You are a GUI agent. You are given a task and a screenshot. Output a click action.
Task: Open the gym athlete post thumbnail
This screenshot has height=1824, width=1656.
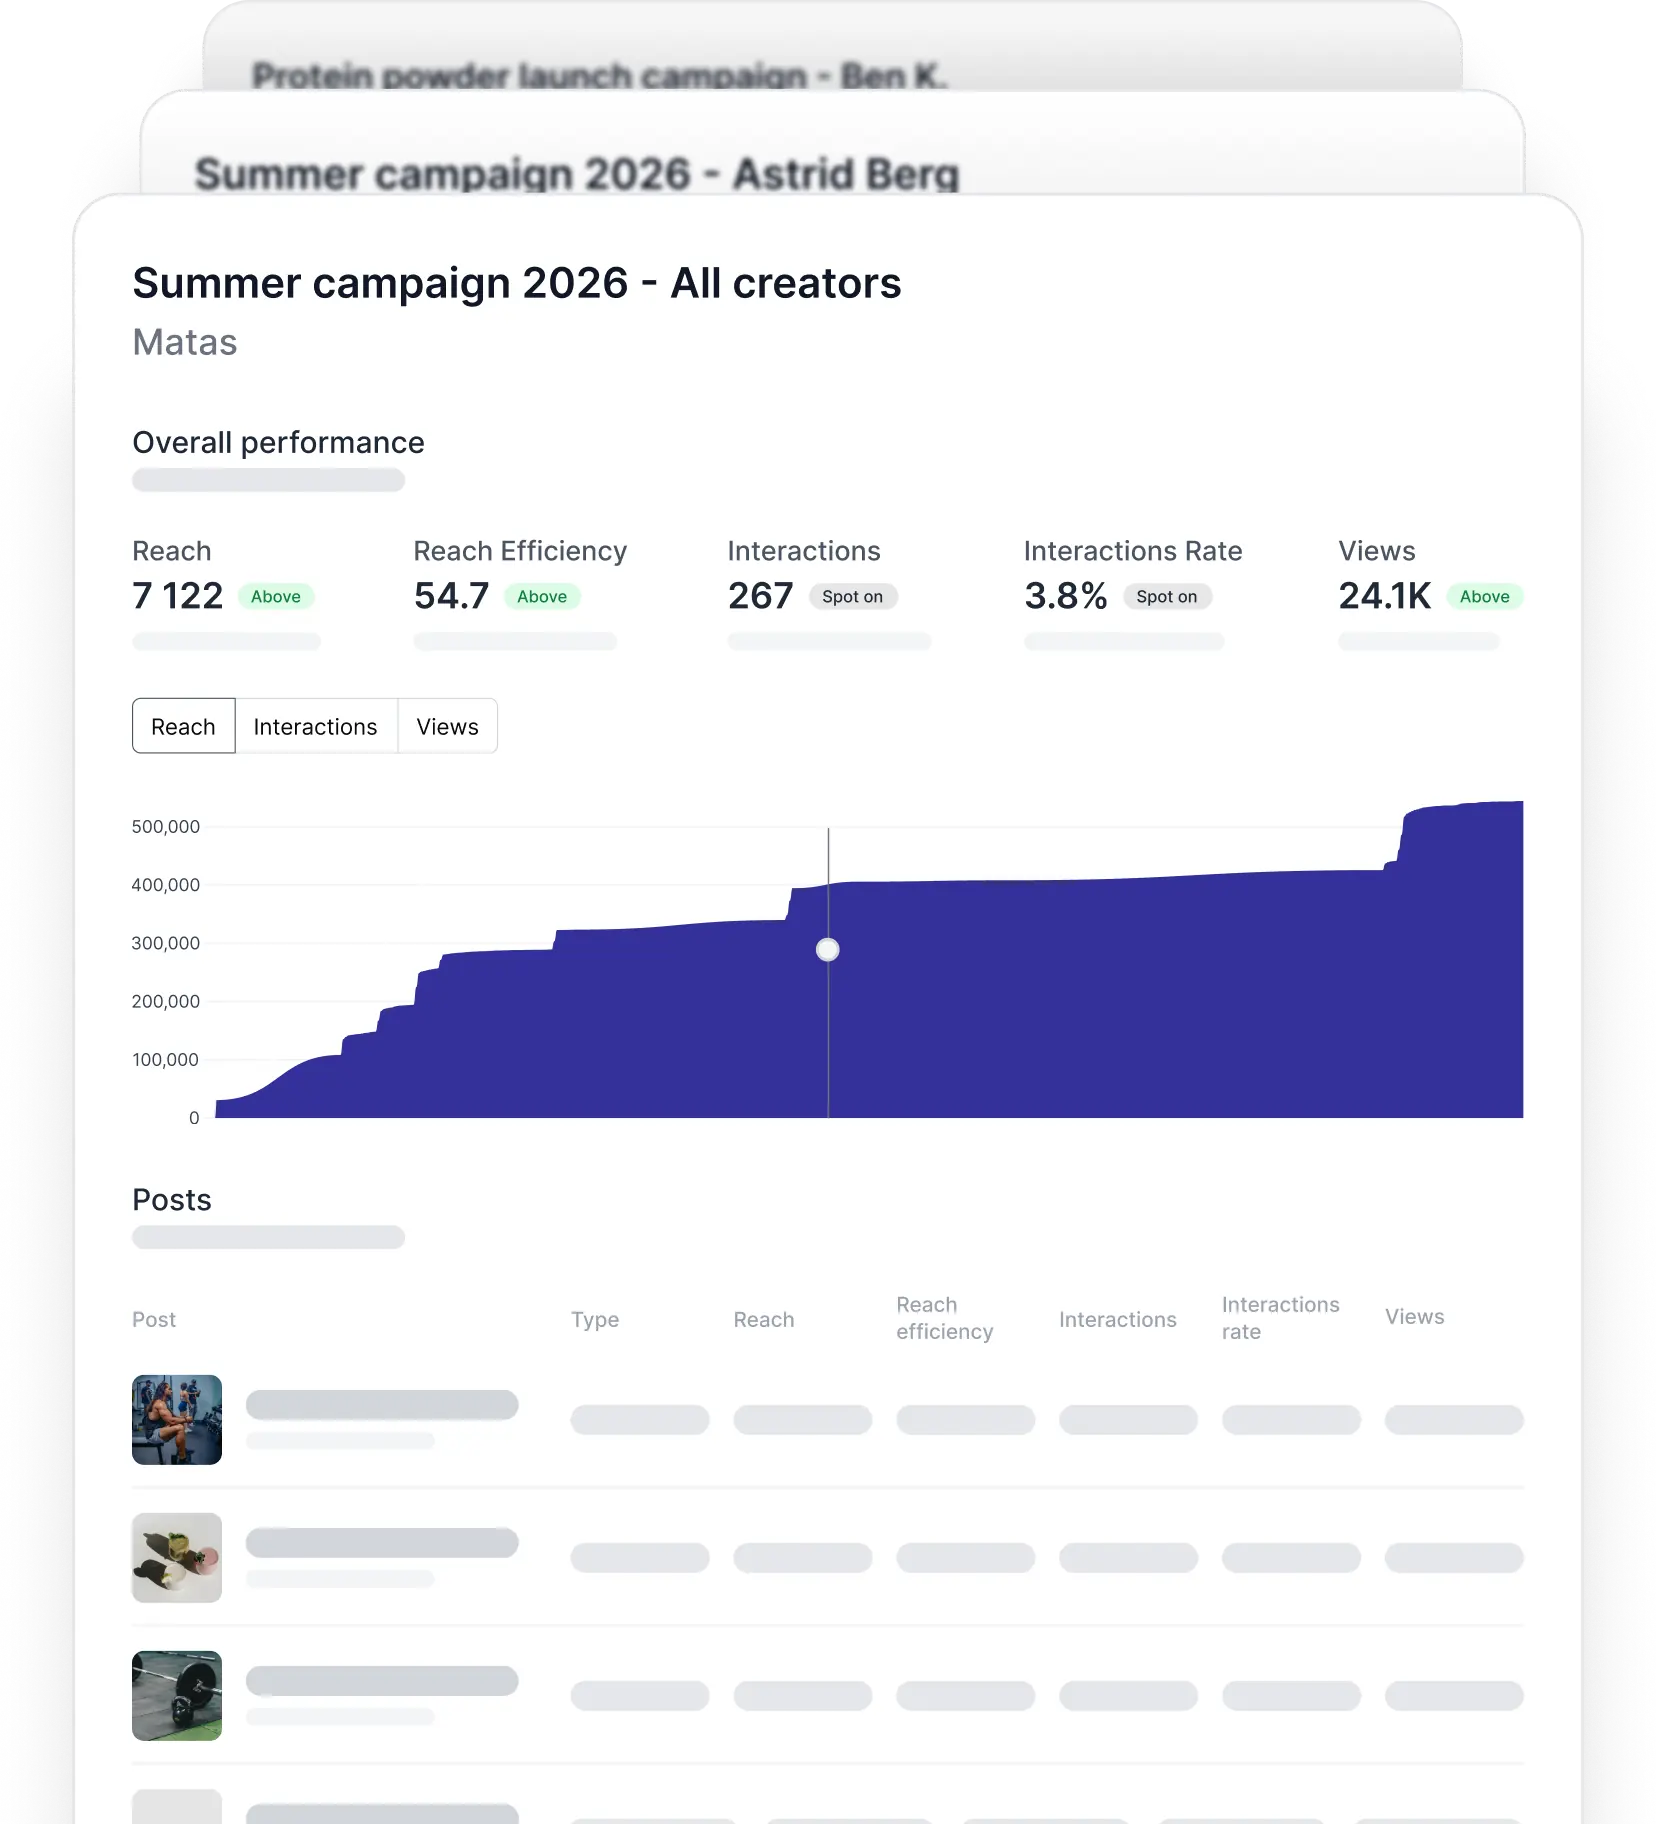[177, 1420]
